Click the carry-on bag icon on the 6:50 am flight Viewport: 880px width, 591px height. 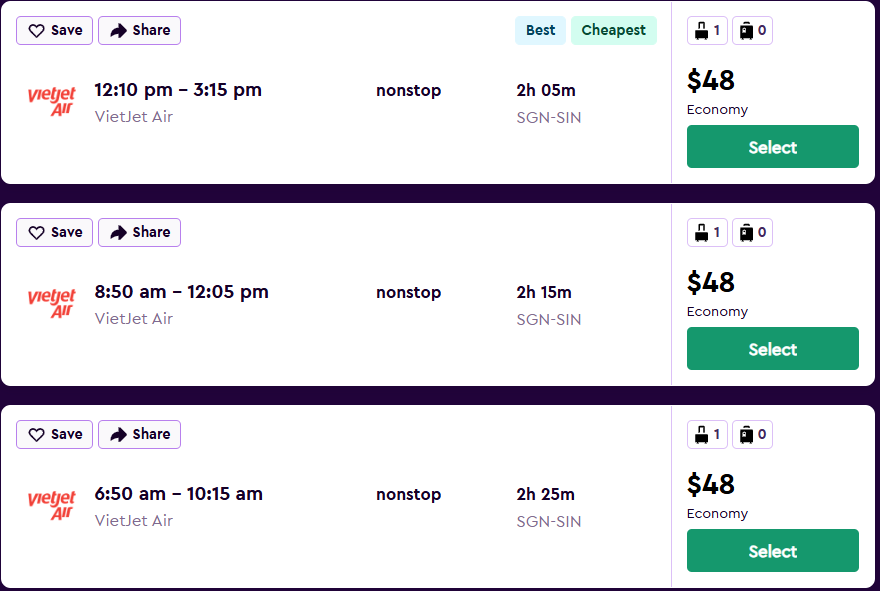[702, 435]
